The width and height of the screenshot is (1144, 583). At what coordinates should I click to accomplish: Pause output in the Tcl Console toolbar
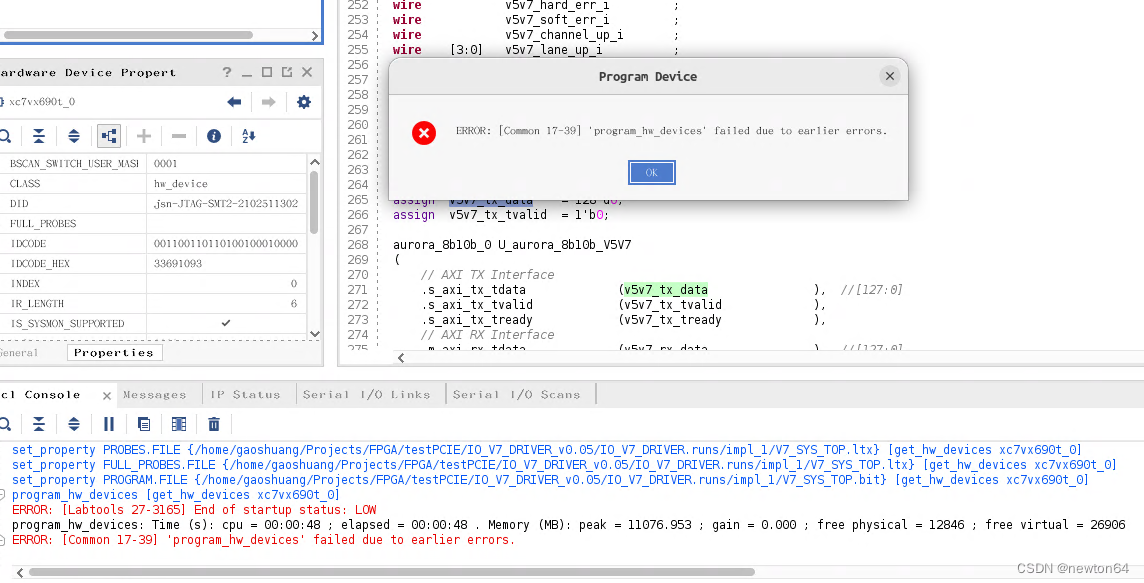tap(109, 424)
